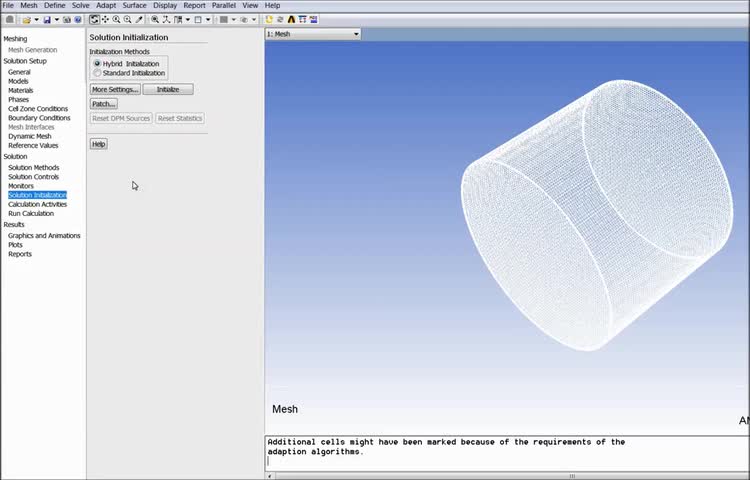Select the zoom out tool

pyautogui.click(x=128, y=20)
